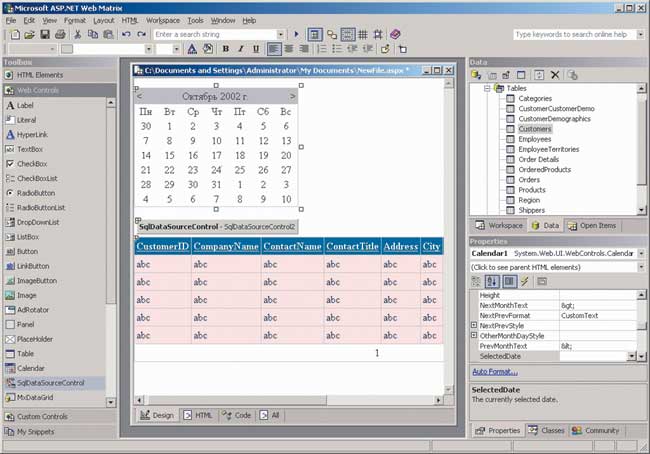Click the Save floppy disk icon
Viewport: 650px width, 454px height.
45,34
